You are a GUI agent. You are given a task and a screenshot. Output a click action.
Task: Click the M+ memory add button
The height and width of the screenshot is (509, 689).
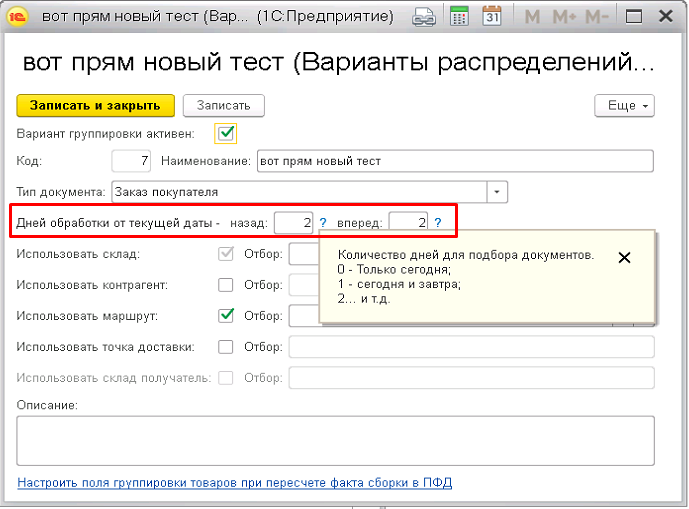pyautogui.click(x=564, y=17)
